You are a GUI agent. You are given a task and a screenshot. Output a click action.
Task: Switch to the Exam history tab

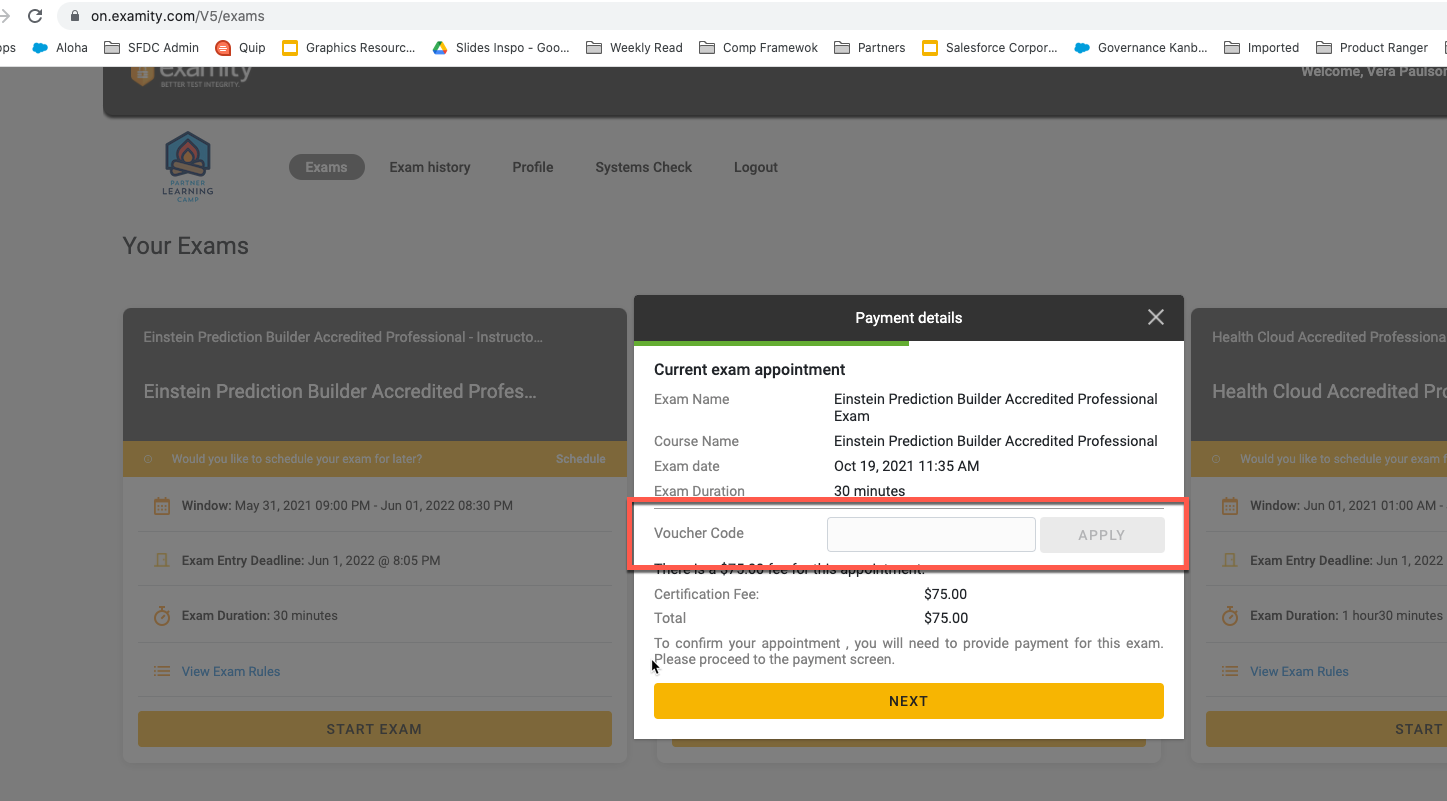click(429, 167)
